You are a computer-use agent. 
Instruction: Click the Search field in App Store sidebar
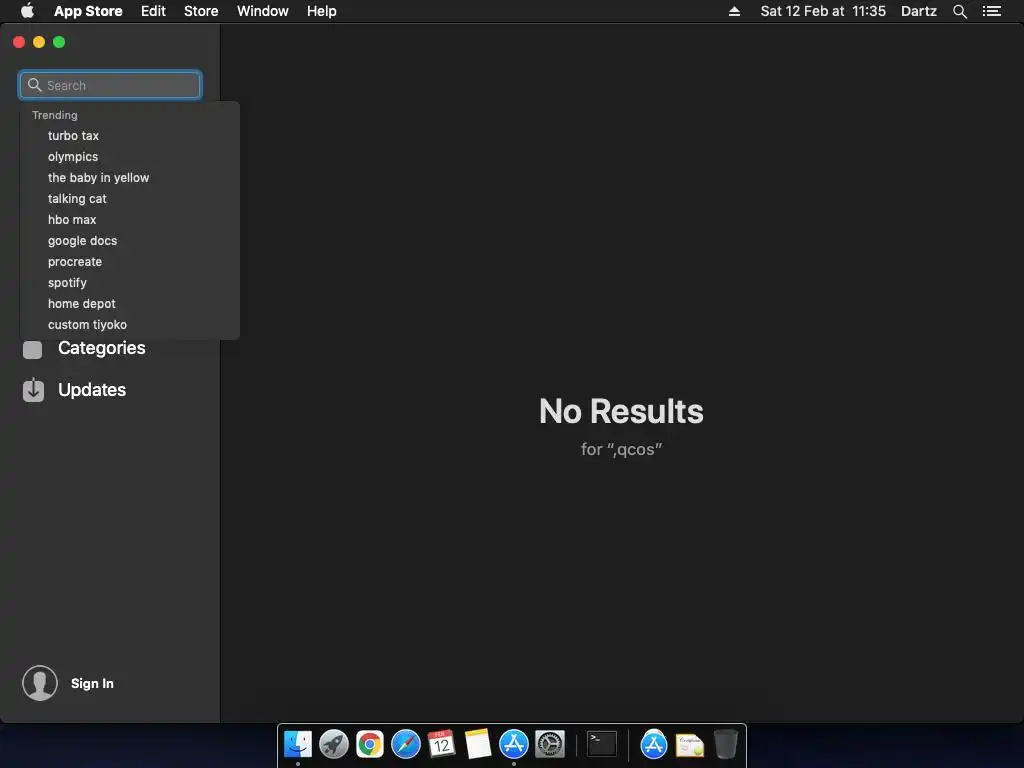pos(110,85)
